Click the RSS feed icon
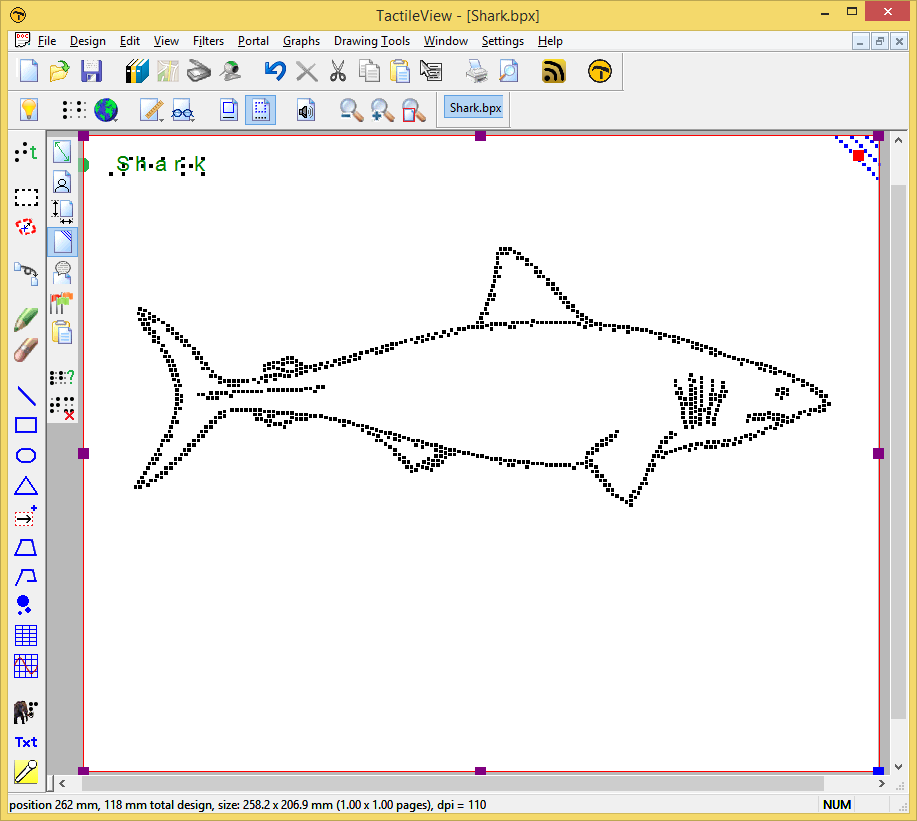The image size is (917, 821). point(554,71)
